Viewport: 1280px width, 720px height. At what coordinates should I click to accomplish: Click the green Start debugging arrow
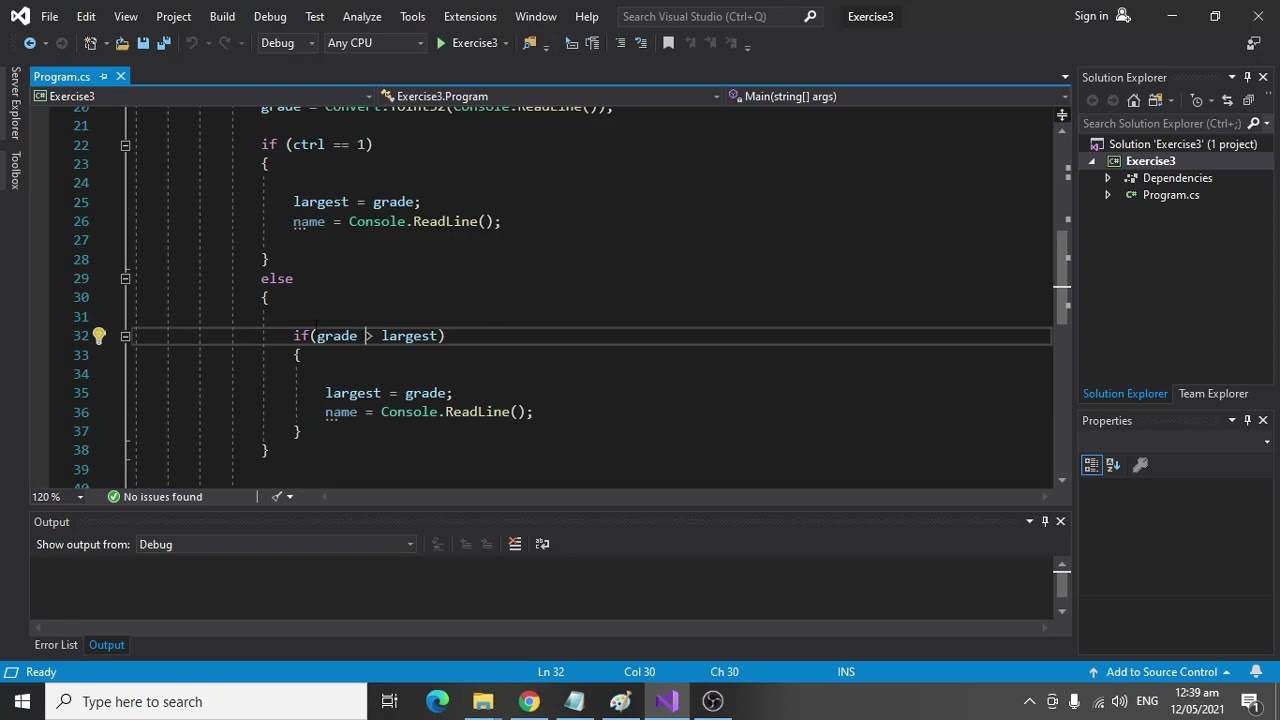(x=441, y=43)
